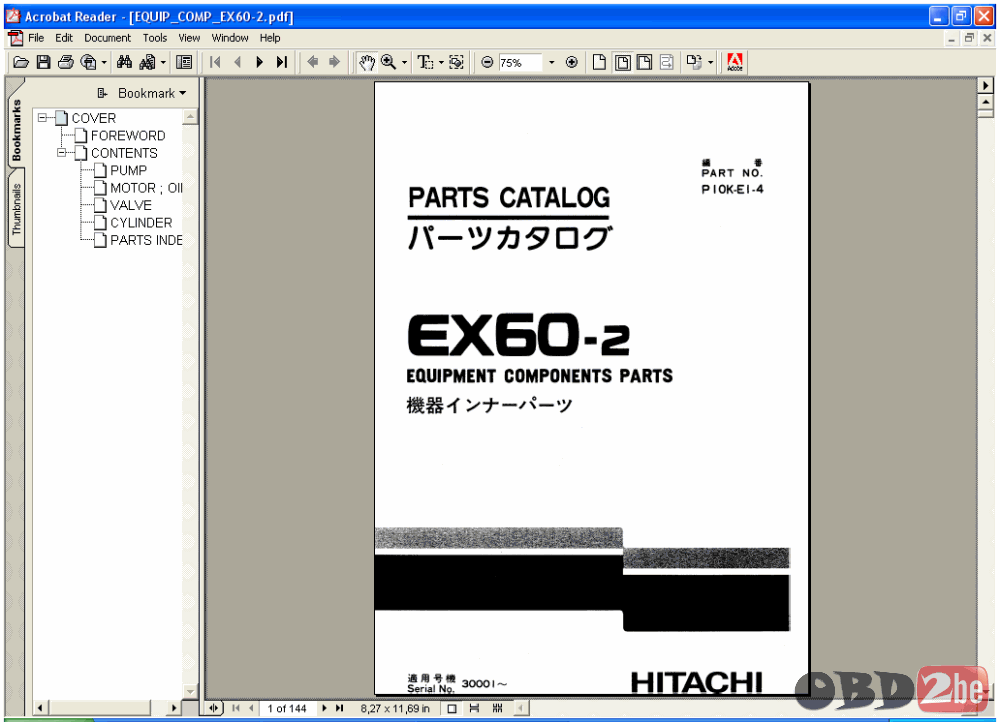This screenshot has height=722, width=1000.
Task: Collapse the CONTENTS bookmark tree node
Action: [x=61, y=152]
